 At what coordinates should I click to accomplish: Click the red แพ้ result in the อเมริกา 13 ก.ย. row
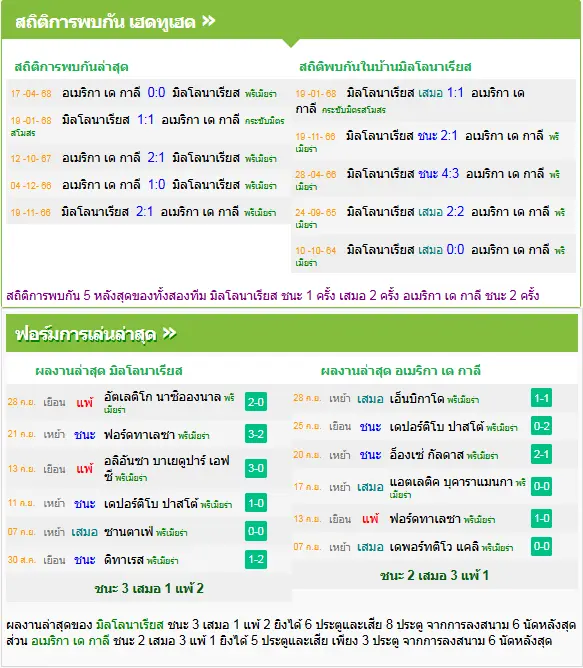click(x=370, y=519)
